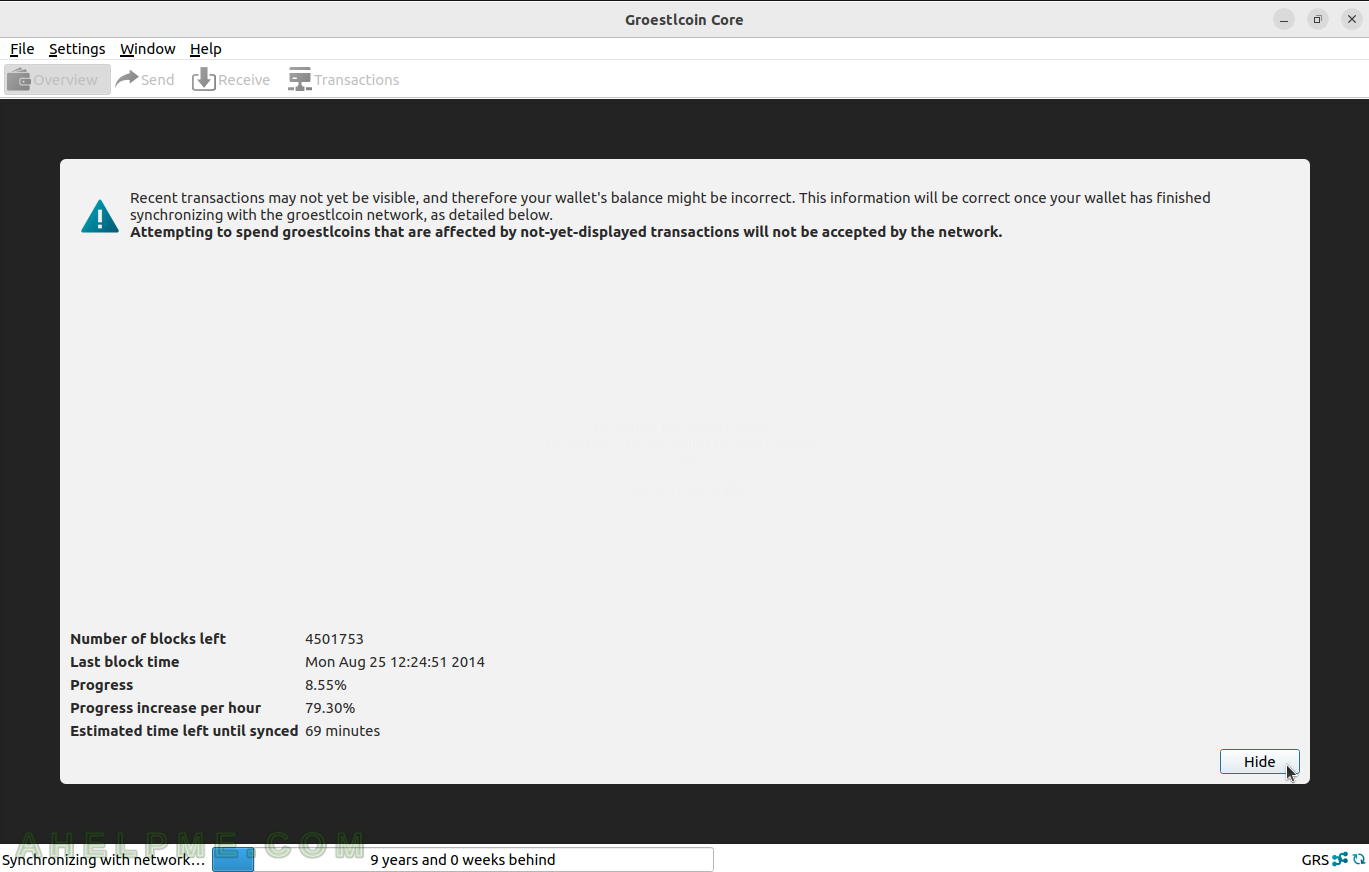
Task: Click the blockchain syncing icon
Action: [1358, 859]
